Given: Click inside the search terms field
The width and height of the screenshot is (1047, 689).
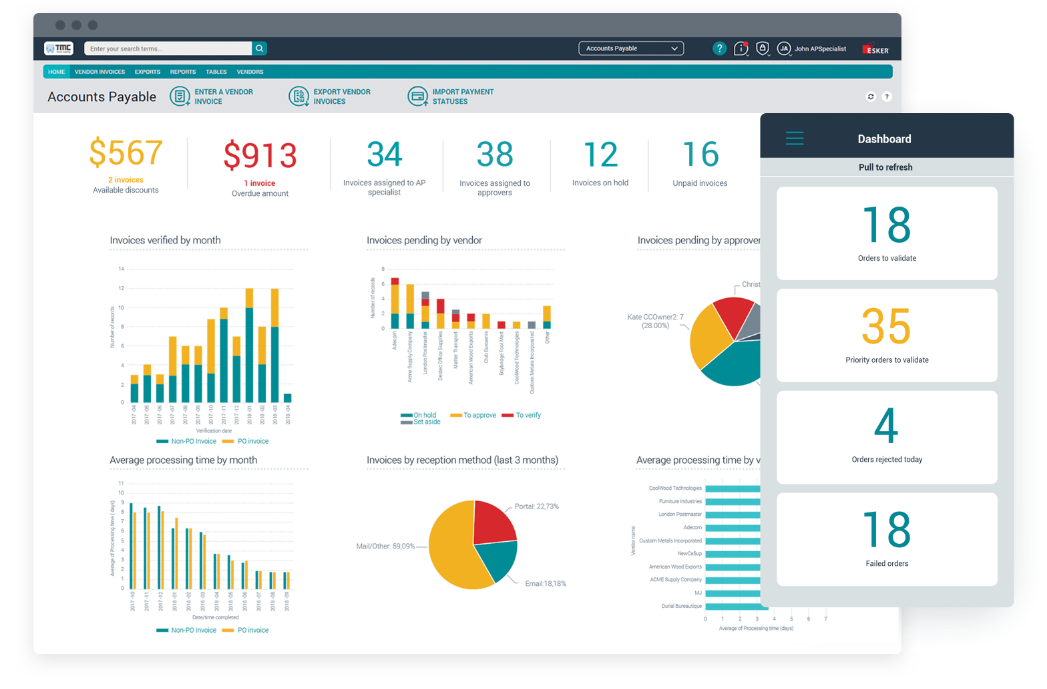Looking at the screenshot, I should [x=165, y=48].
